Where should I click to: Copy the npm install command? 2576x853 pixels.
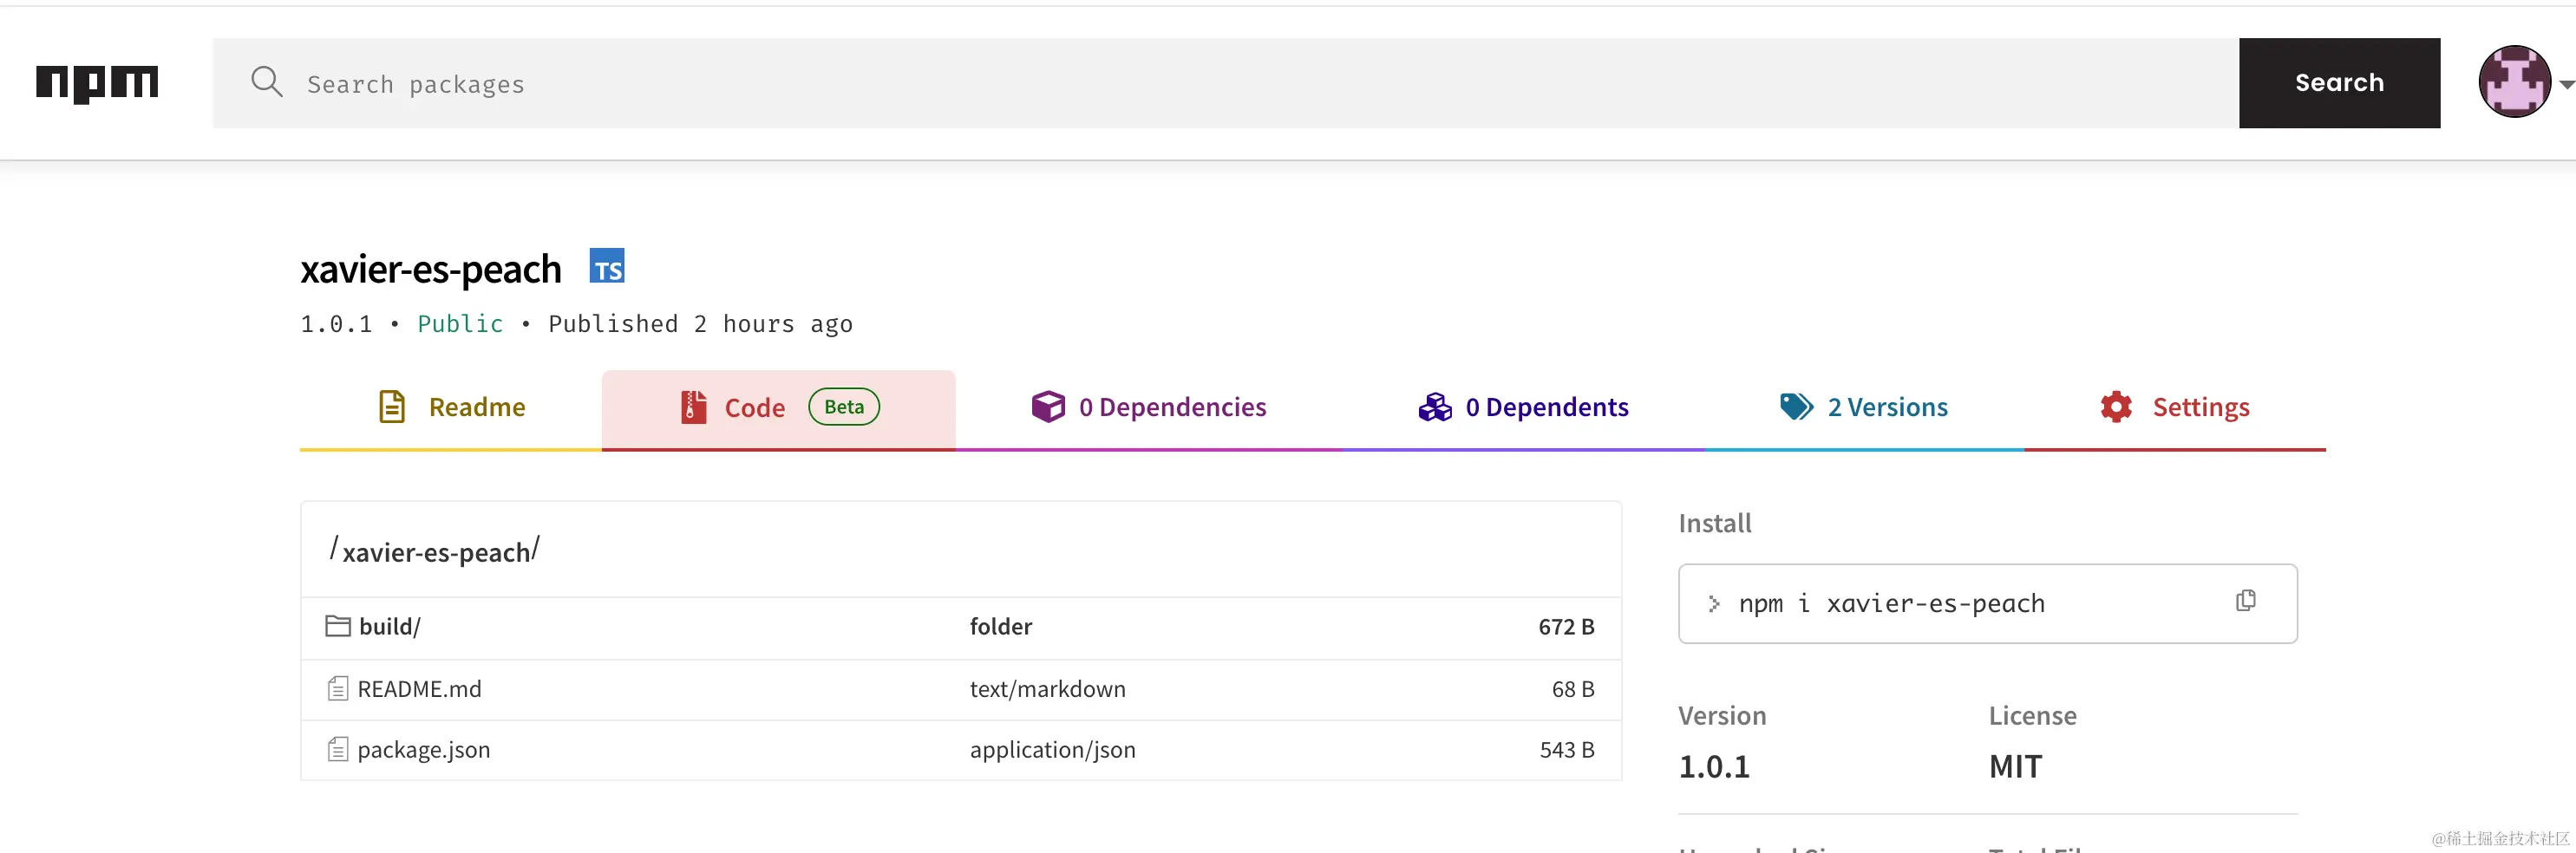[x=2246, y=600]
